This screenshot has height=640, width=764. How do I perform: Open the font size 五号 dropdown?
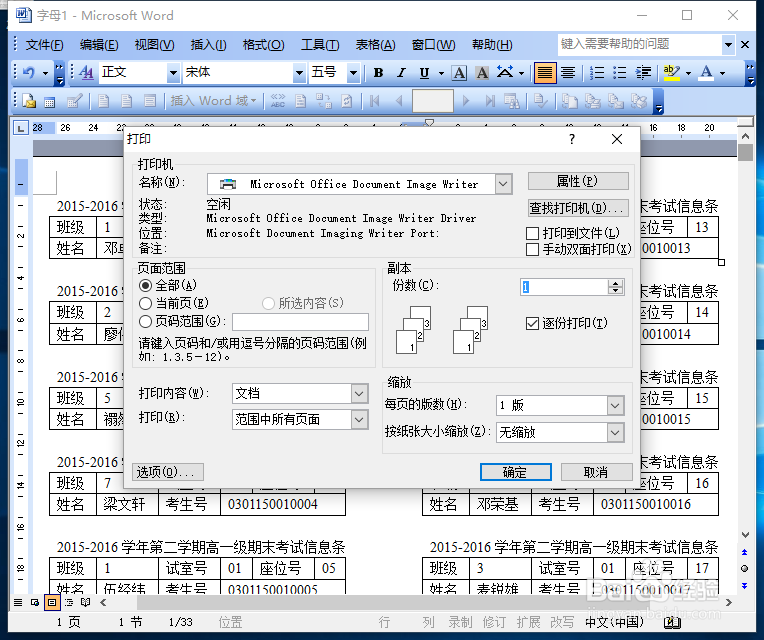coord(353,73)
